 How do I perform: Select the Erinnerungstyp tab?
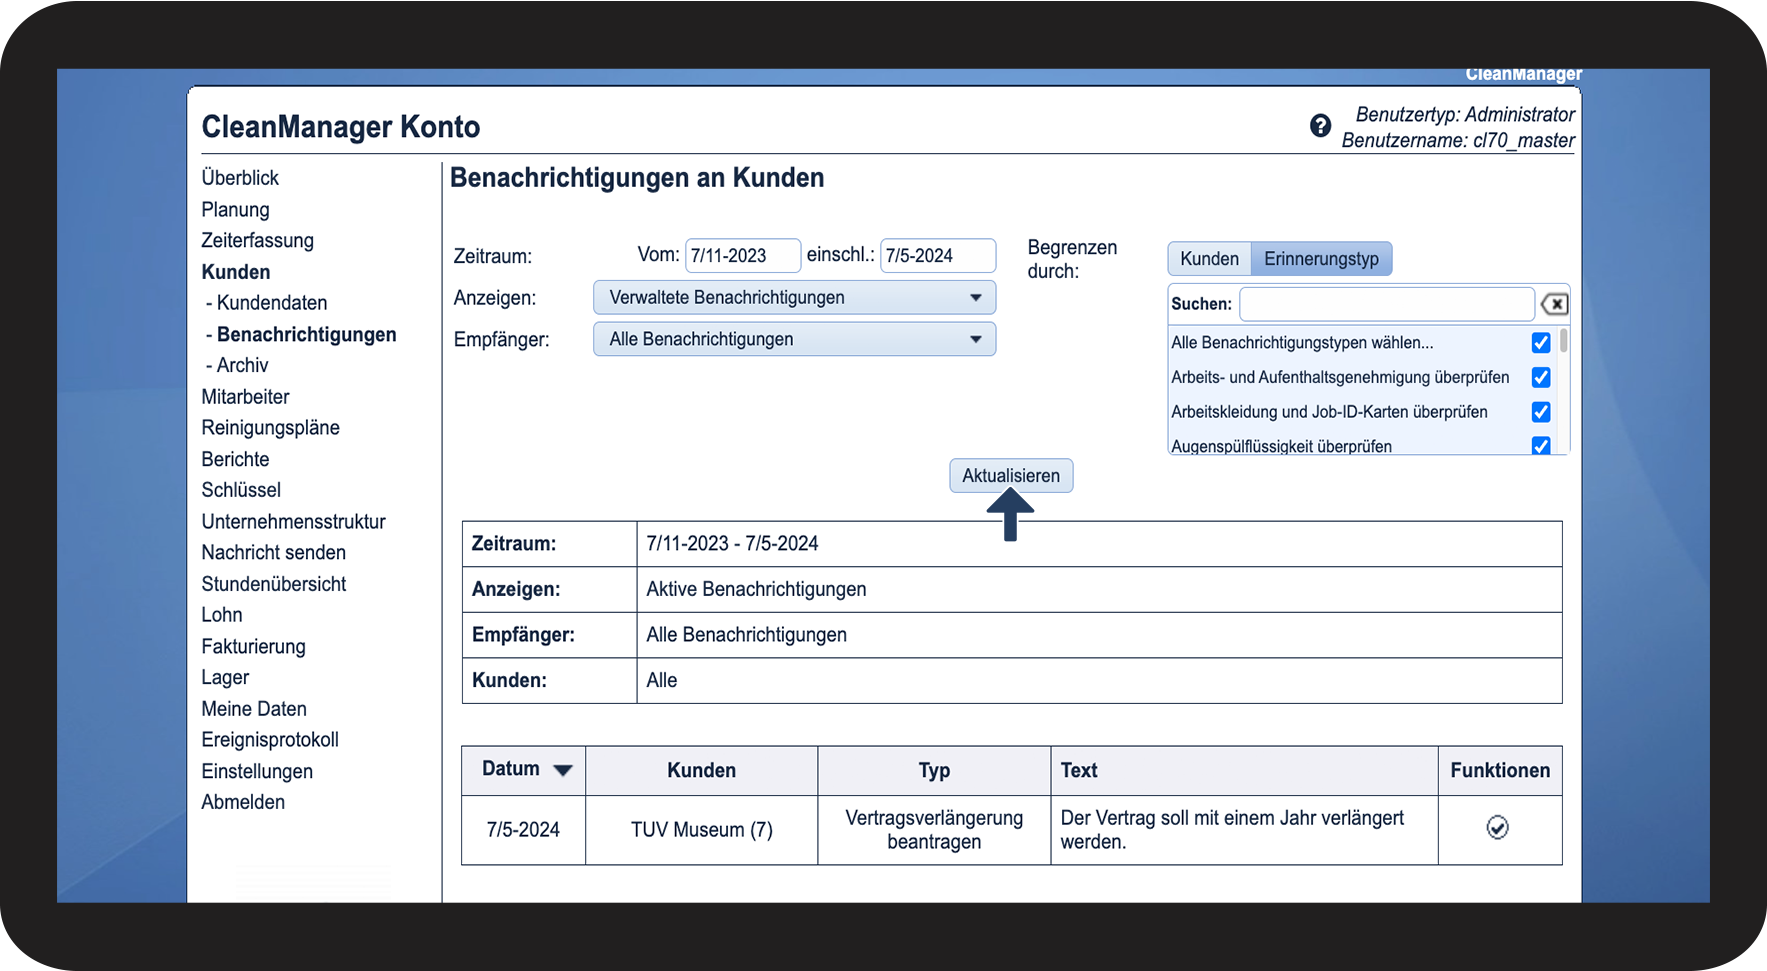pyautogui.click(x=1320, y=259)
